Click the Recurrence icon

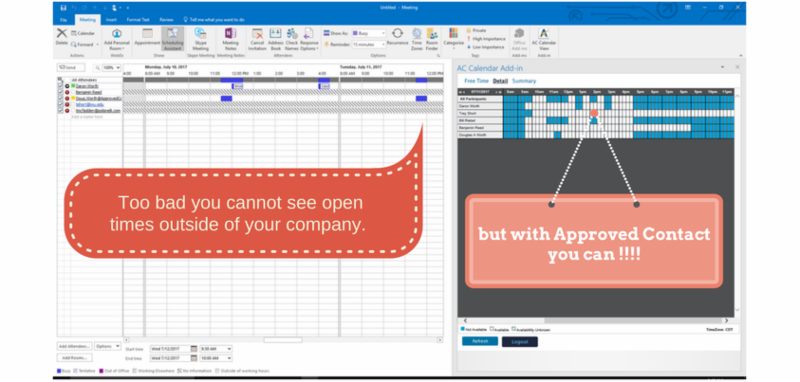(397, 37)
